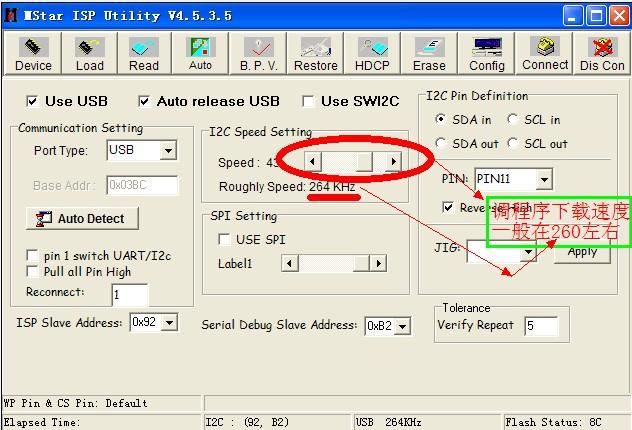632x430 pixels.
Task: Select the SCL in radio button
Action: [x=513, y=119]
